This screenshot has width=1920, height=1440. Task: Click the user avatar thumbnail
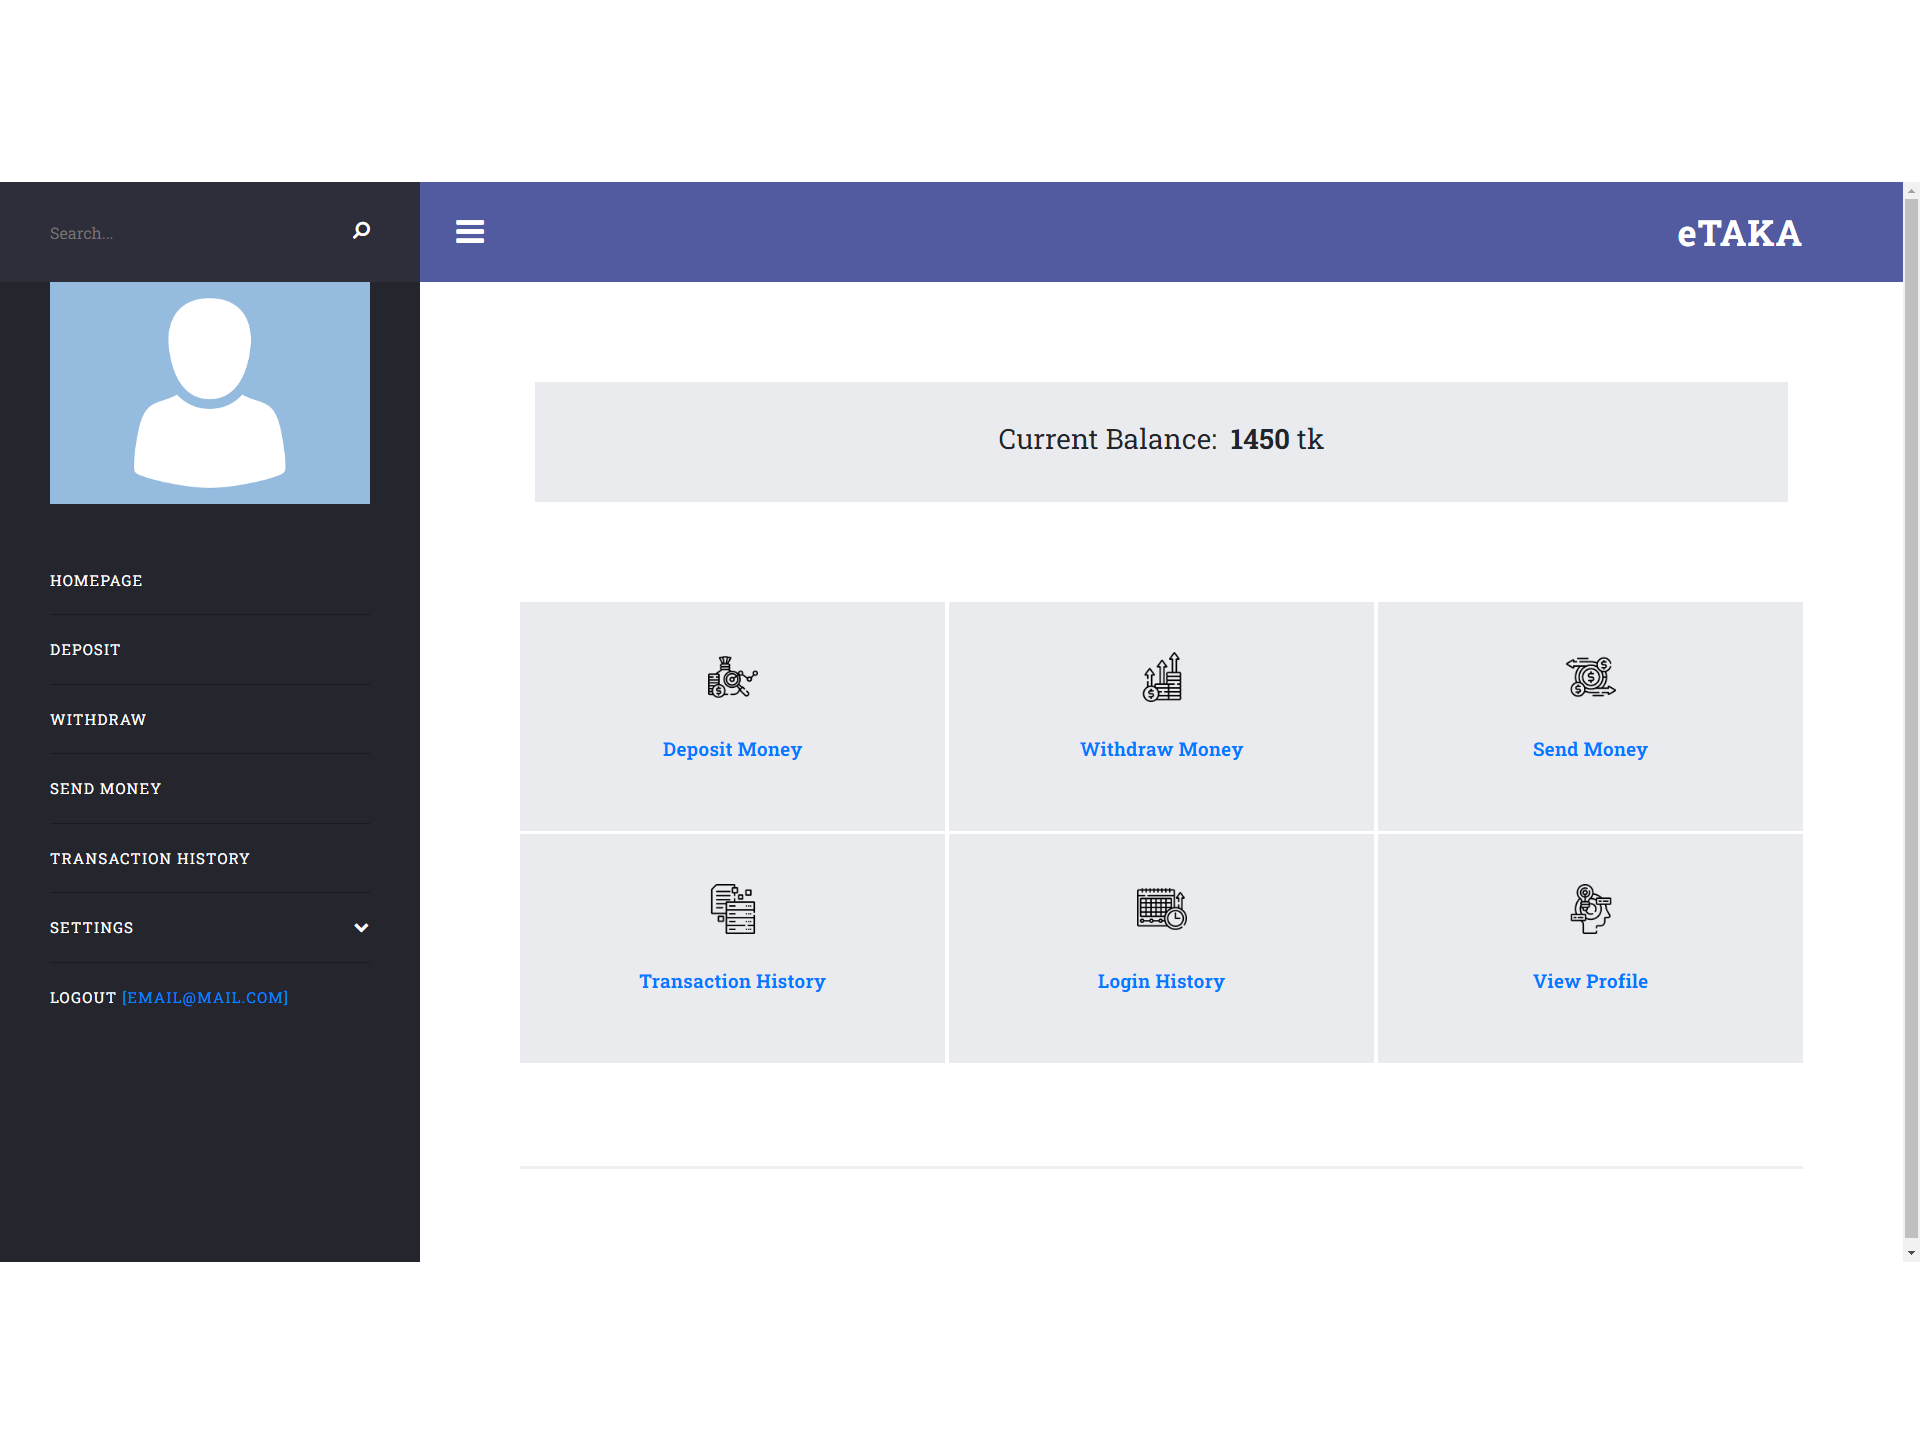point(210,393)
